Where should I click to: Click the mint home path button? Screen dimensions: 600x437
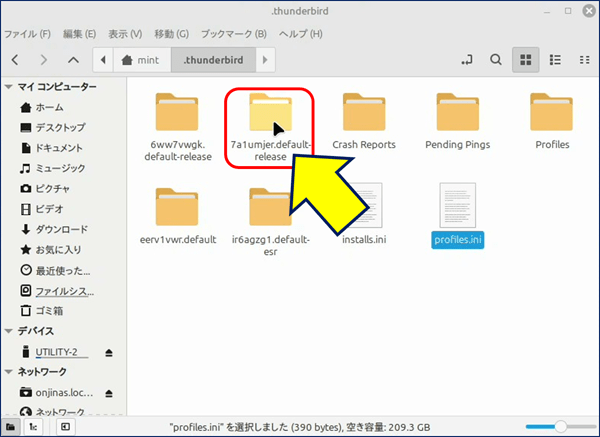tap(142, 60)
